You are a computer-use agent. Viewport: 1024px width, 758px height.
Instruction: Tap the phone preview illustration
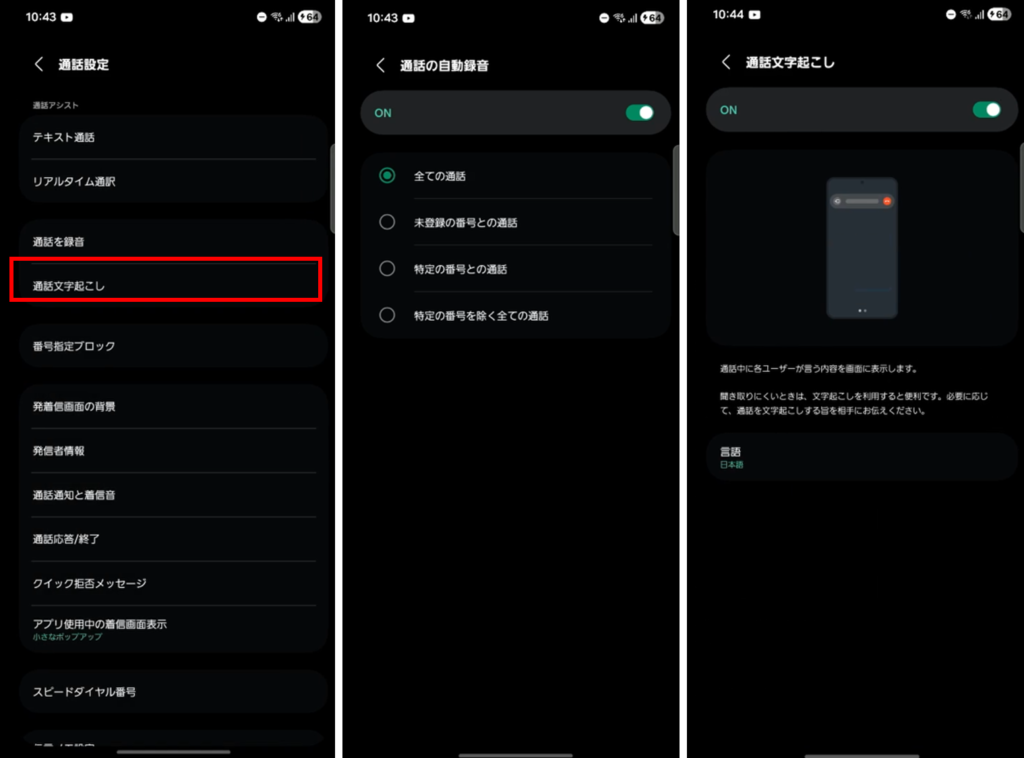click(x=862, y=247)
